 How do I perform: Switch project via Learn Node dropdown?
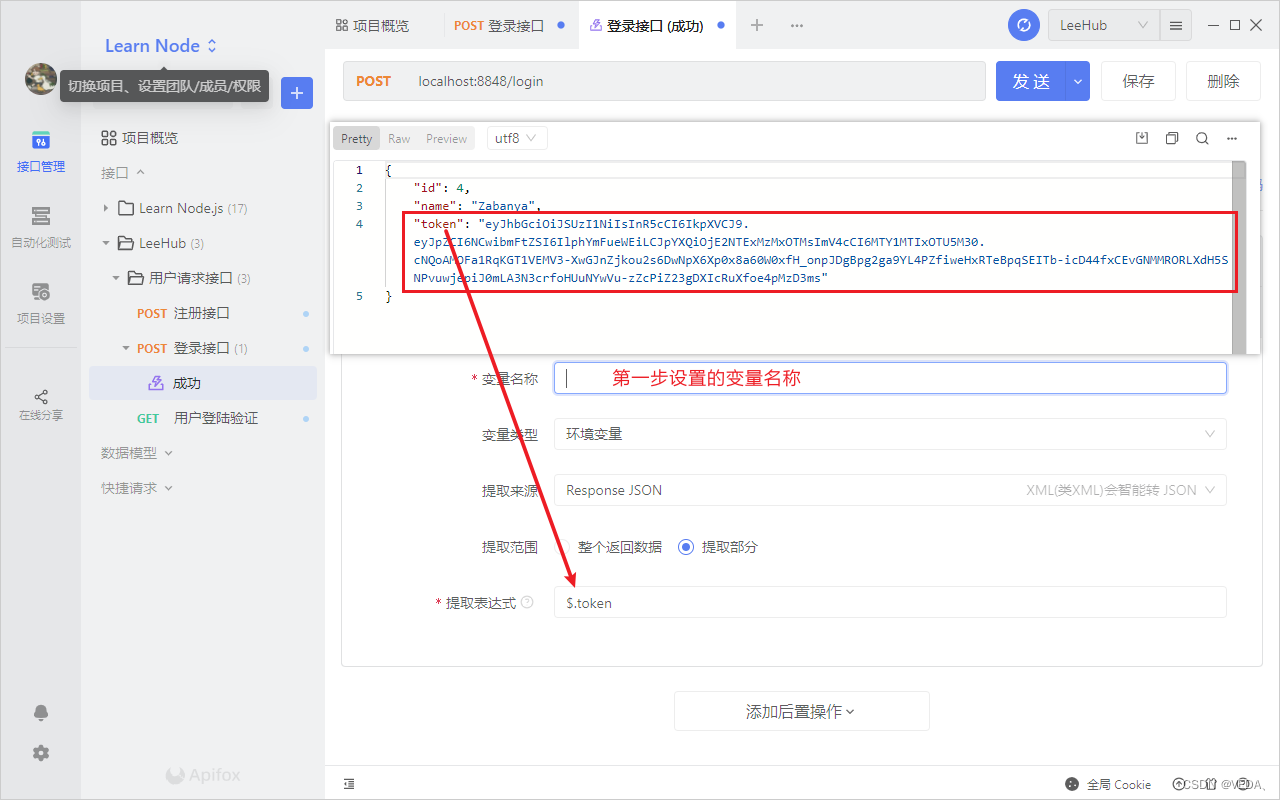[x=161, y=46]
